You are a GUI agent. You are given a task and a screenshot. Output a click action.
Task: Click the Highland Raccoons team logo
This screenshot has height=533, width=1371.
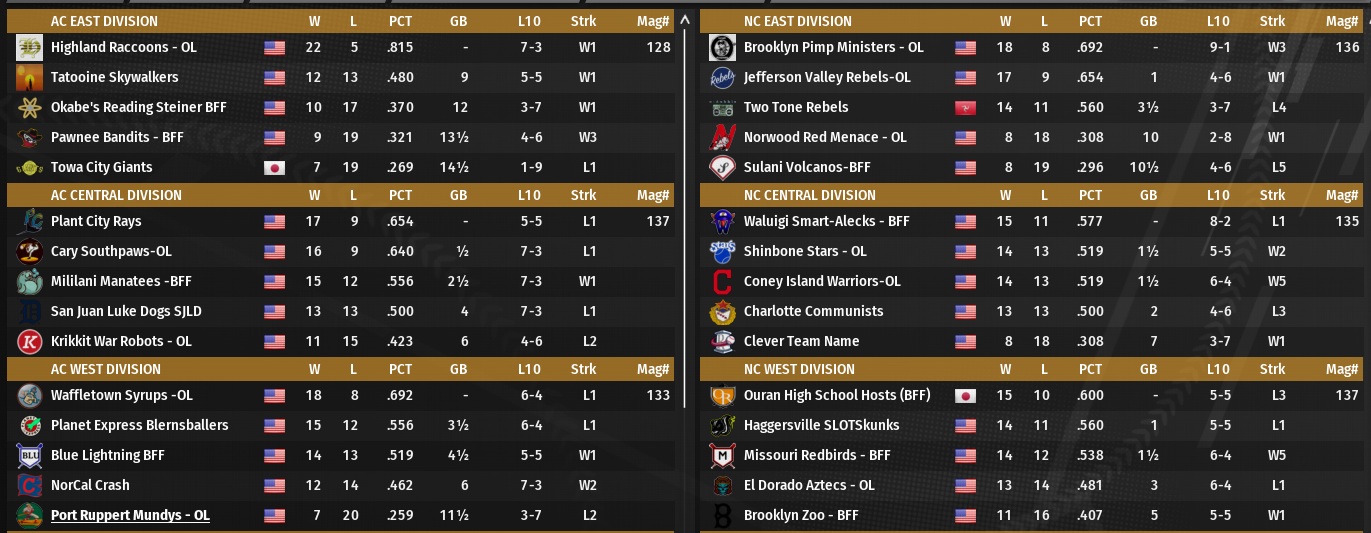tap(28, 47)
